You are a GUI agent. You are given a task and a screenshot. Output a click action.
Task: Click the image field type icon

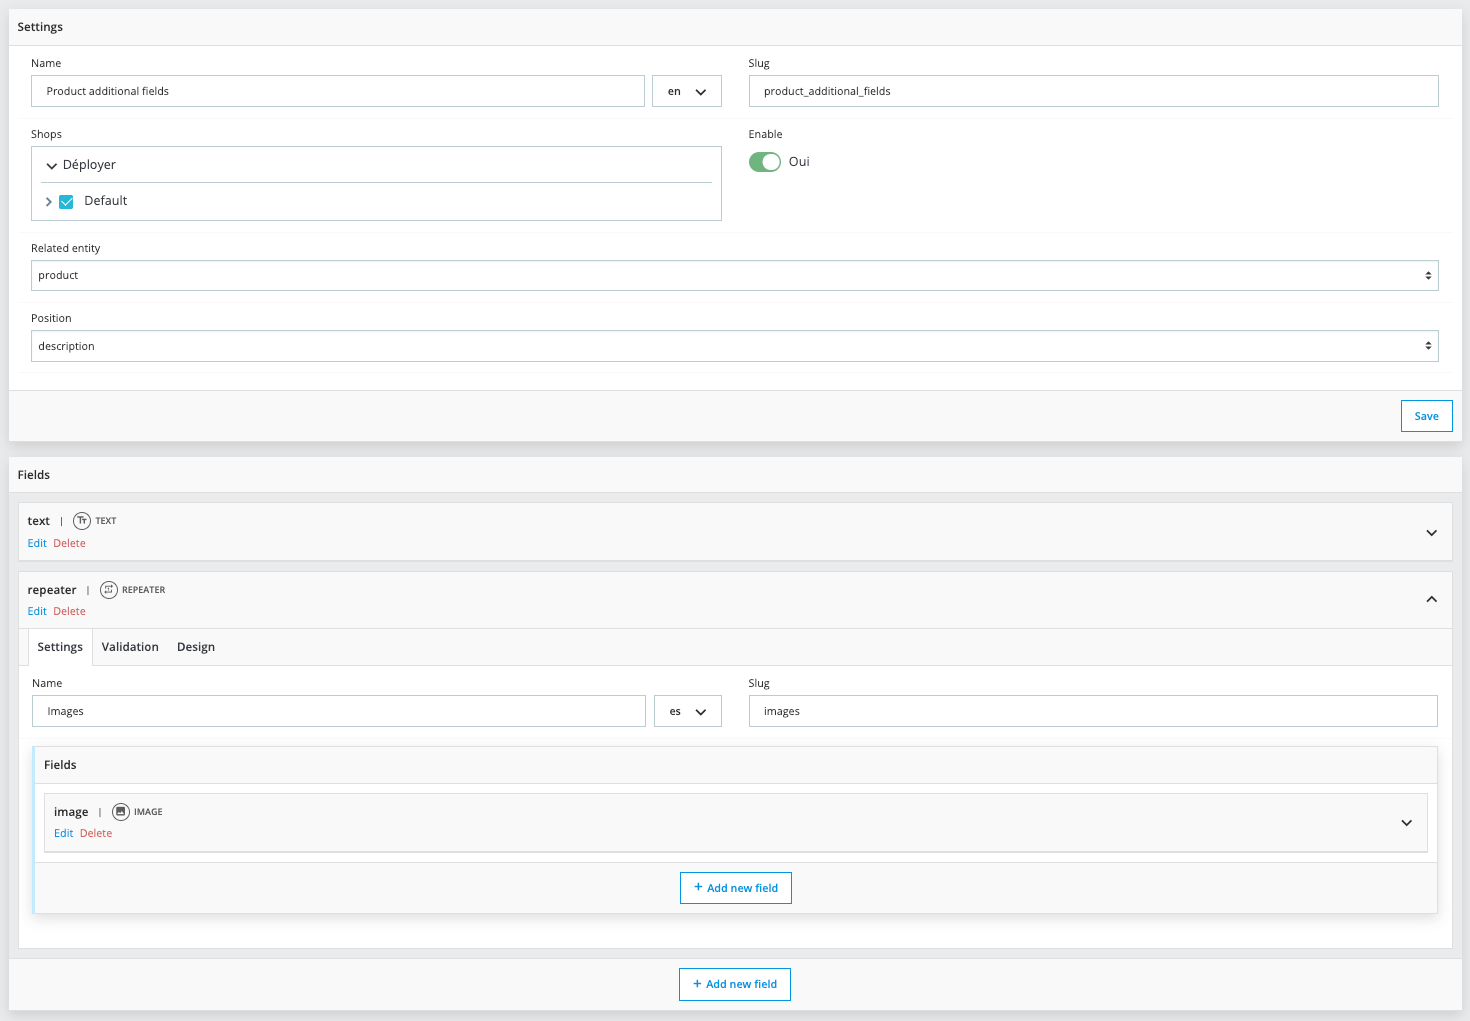point(121,812)
